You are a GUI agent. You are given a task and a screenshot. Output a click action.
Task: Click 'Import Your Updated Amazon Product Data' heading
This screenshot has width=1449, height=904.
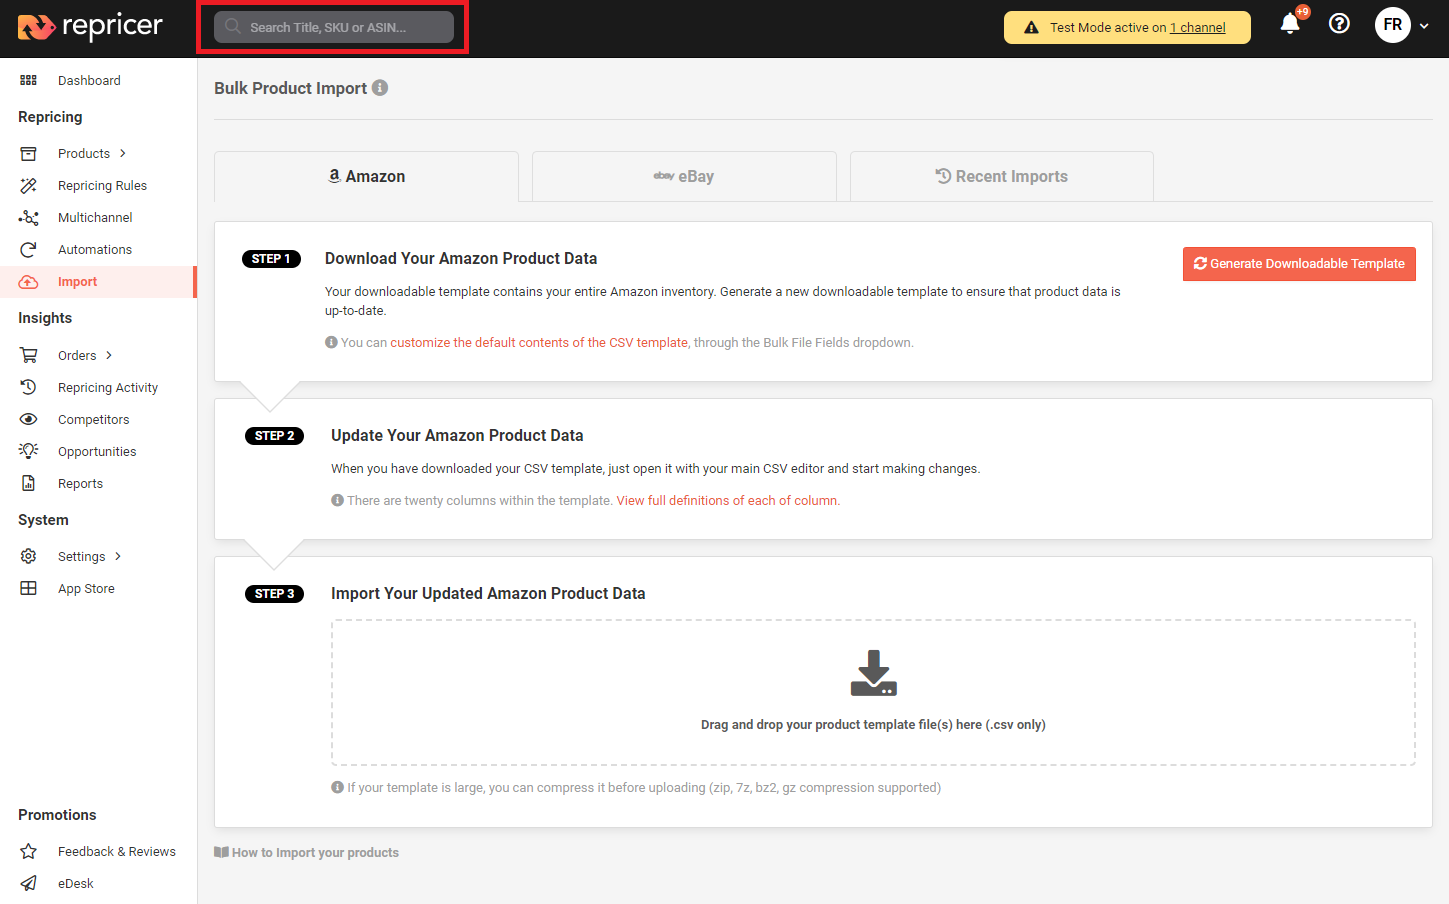click(x=488, y=593)
